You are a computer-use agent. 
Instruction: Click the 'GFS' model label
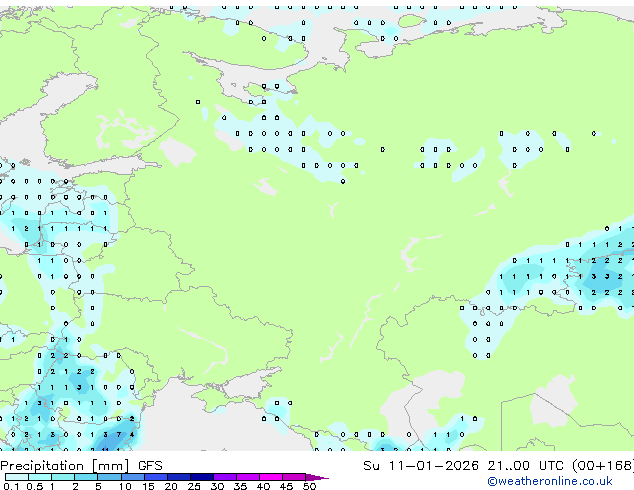(150, 466)
